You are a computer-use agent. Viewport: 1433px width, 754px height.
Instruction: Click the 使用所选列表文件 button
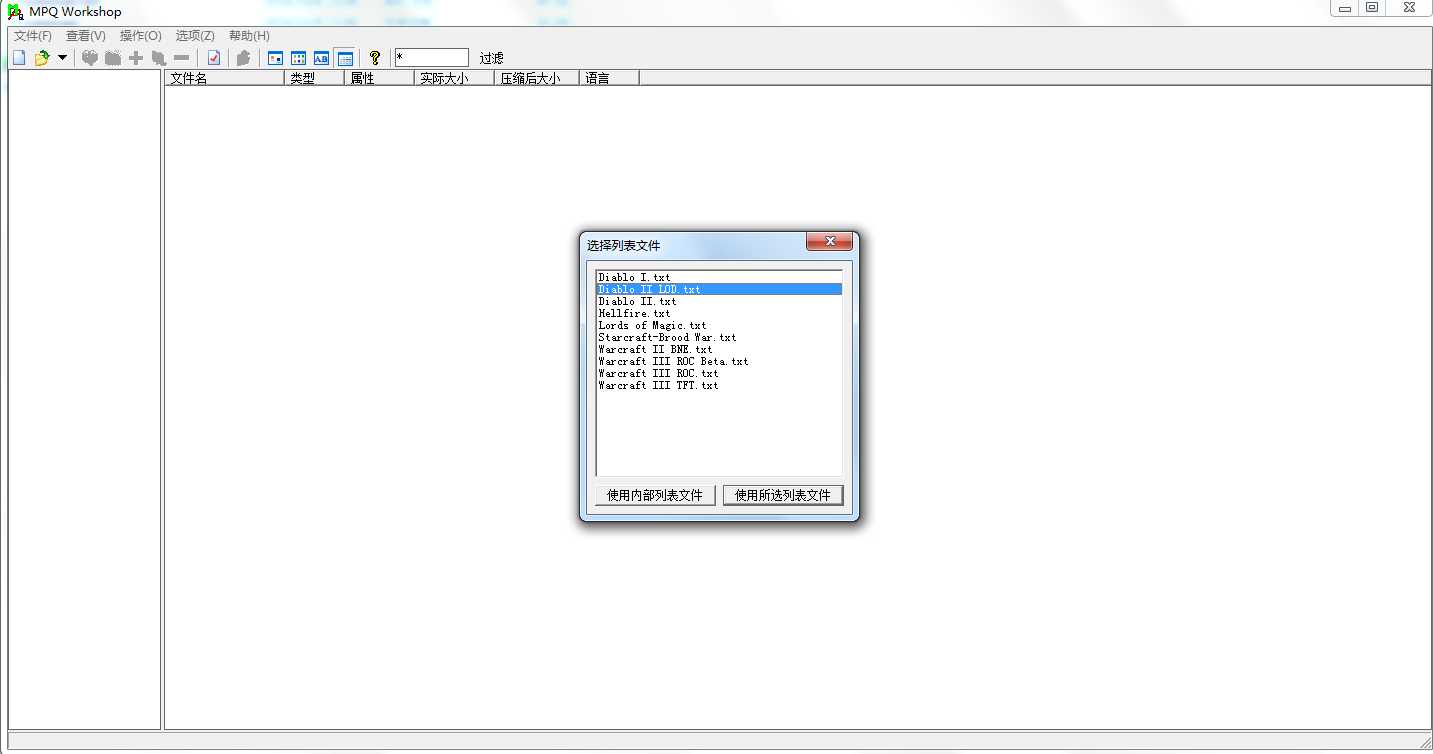[783, 495]
